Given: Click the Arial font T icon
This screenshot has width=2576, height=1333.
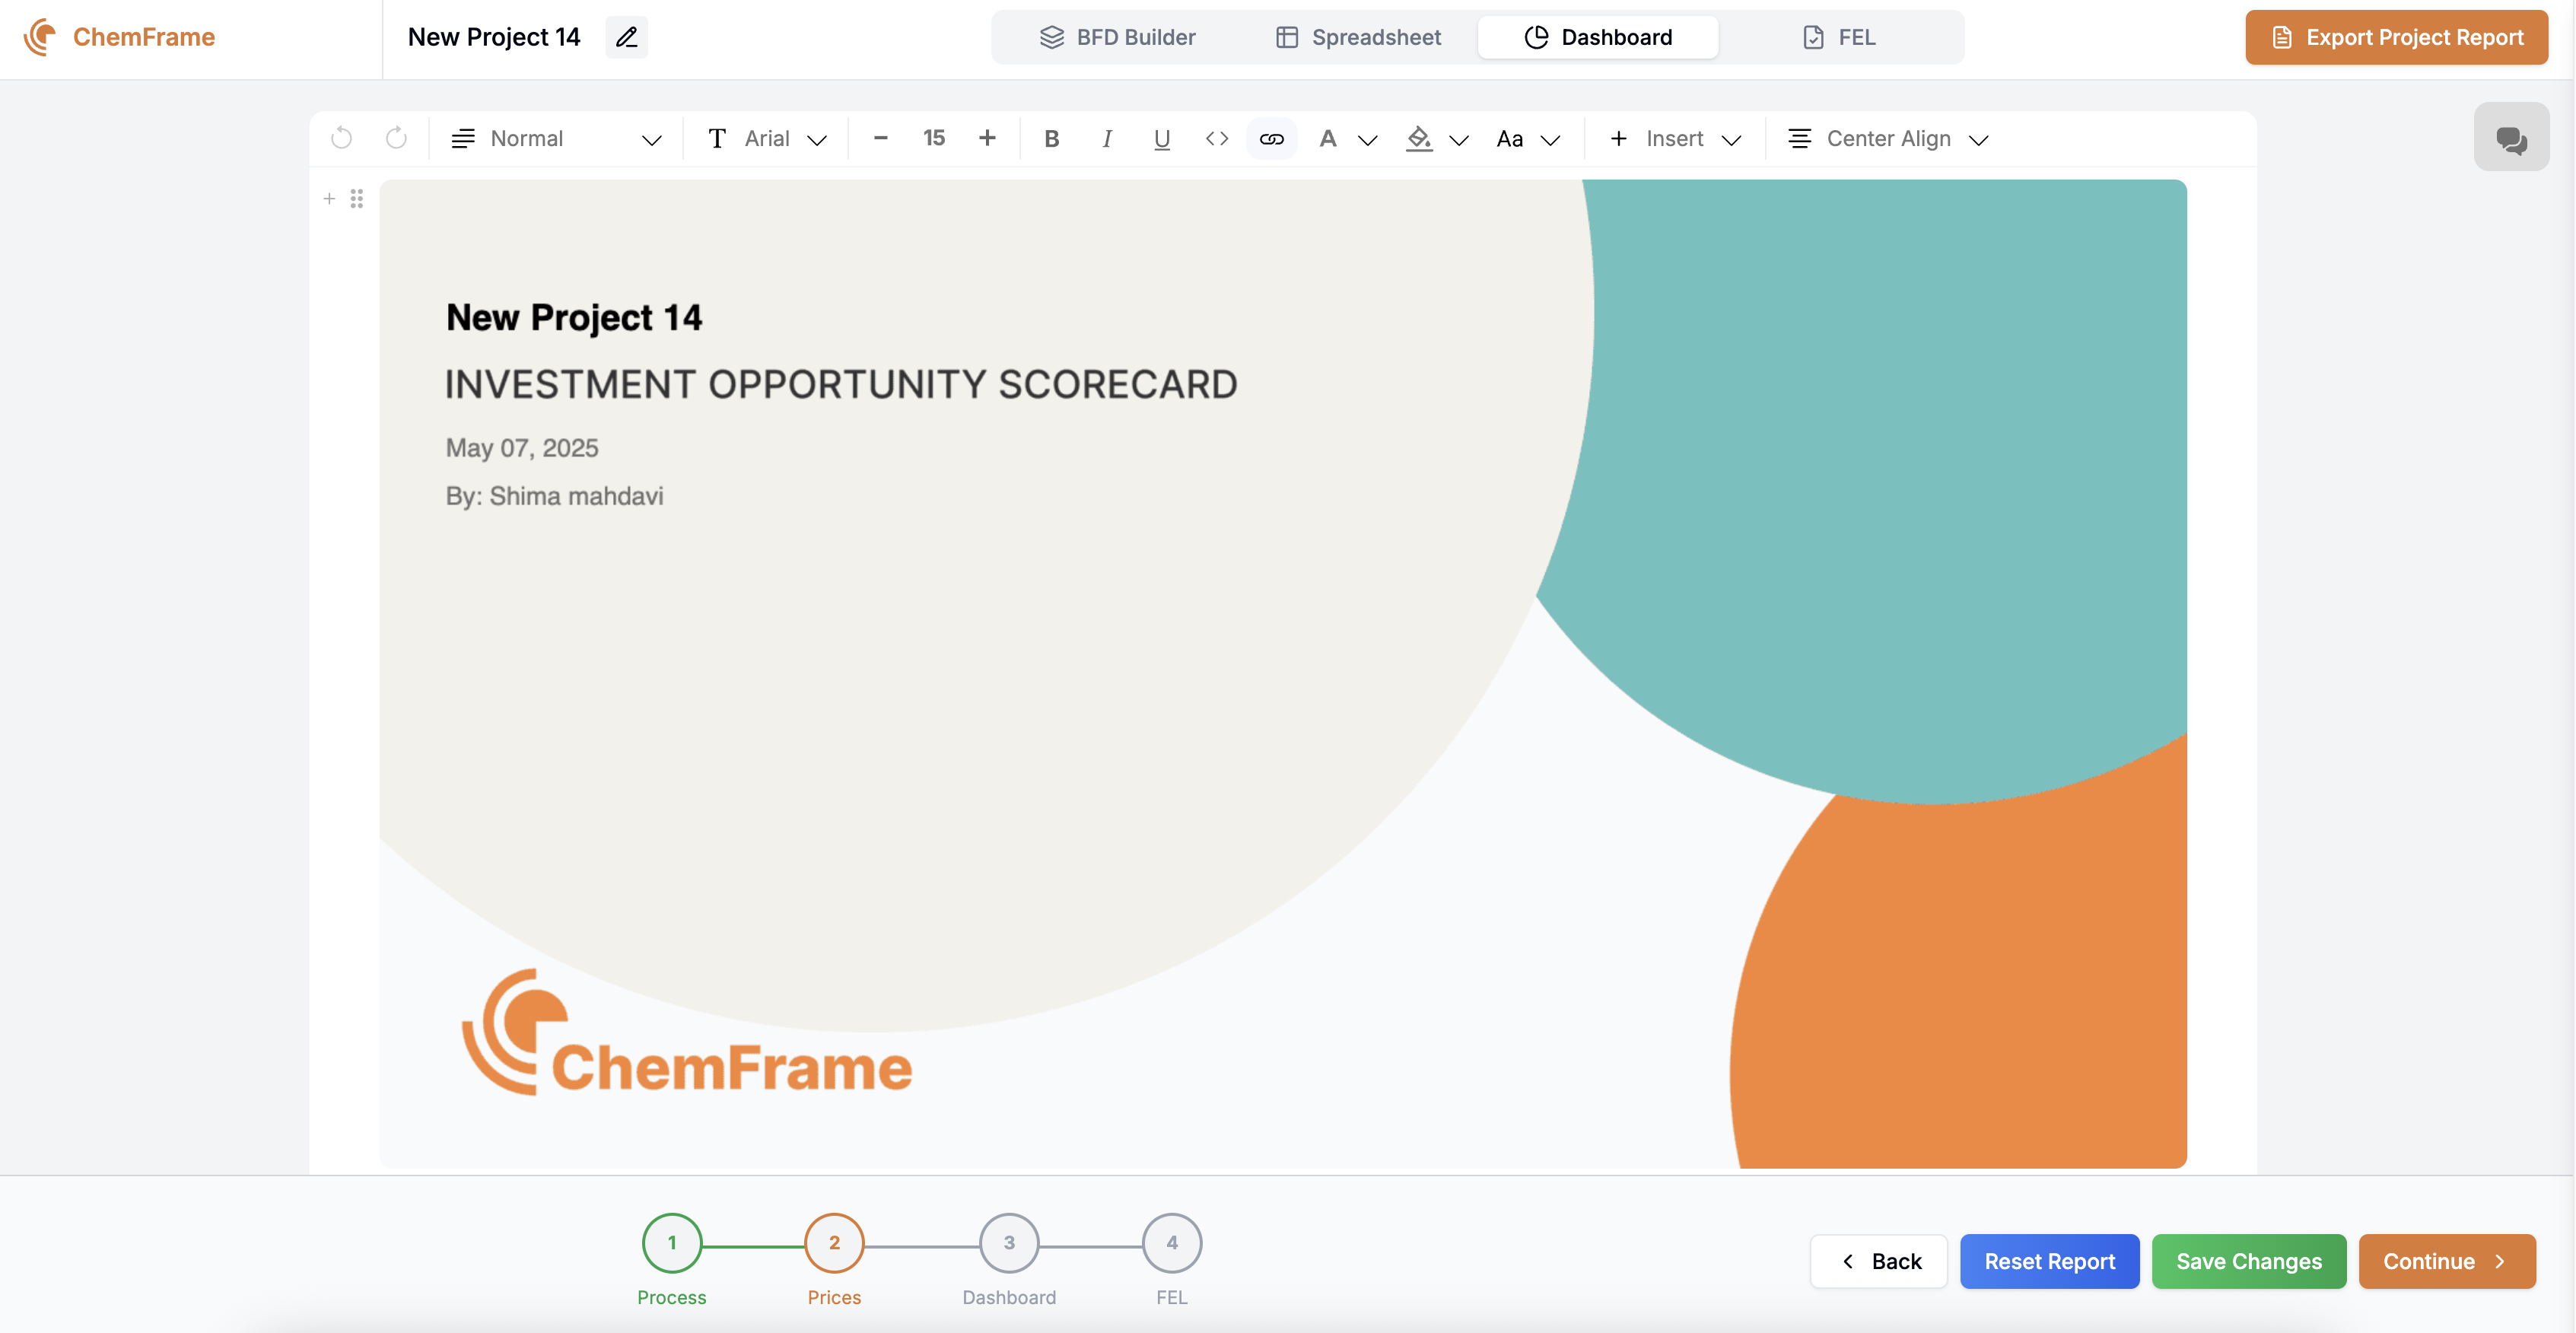Looking at the screenshot, I should click(x=717, y=138).
